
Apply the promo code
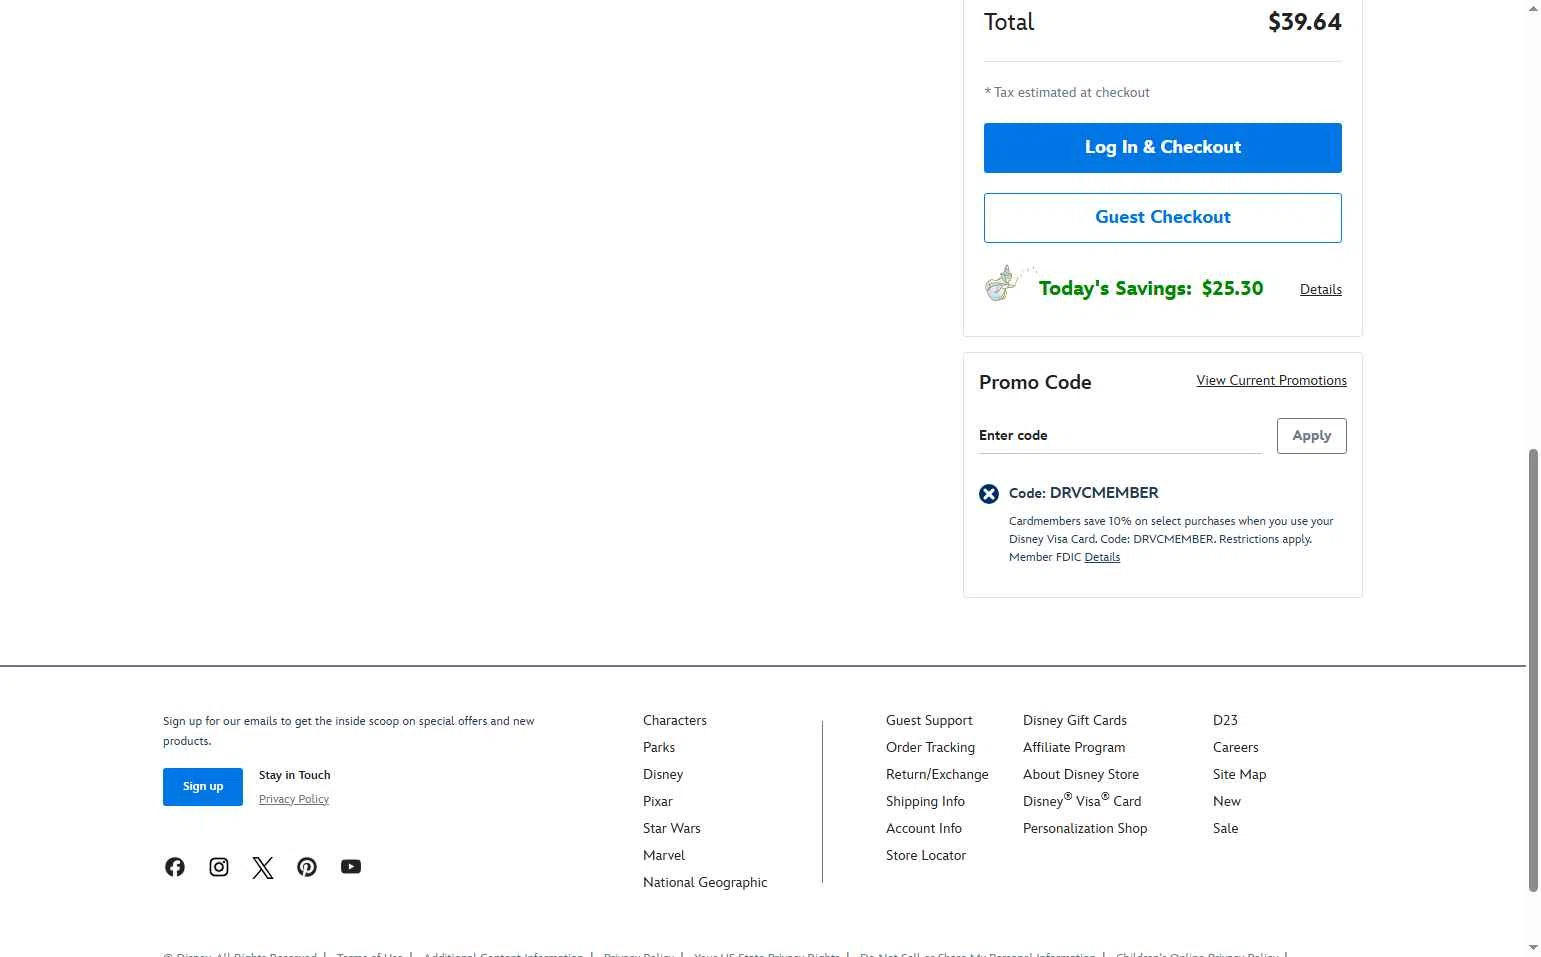pos(1312,436)
